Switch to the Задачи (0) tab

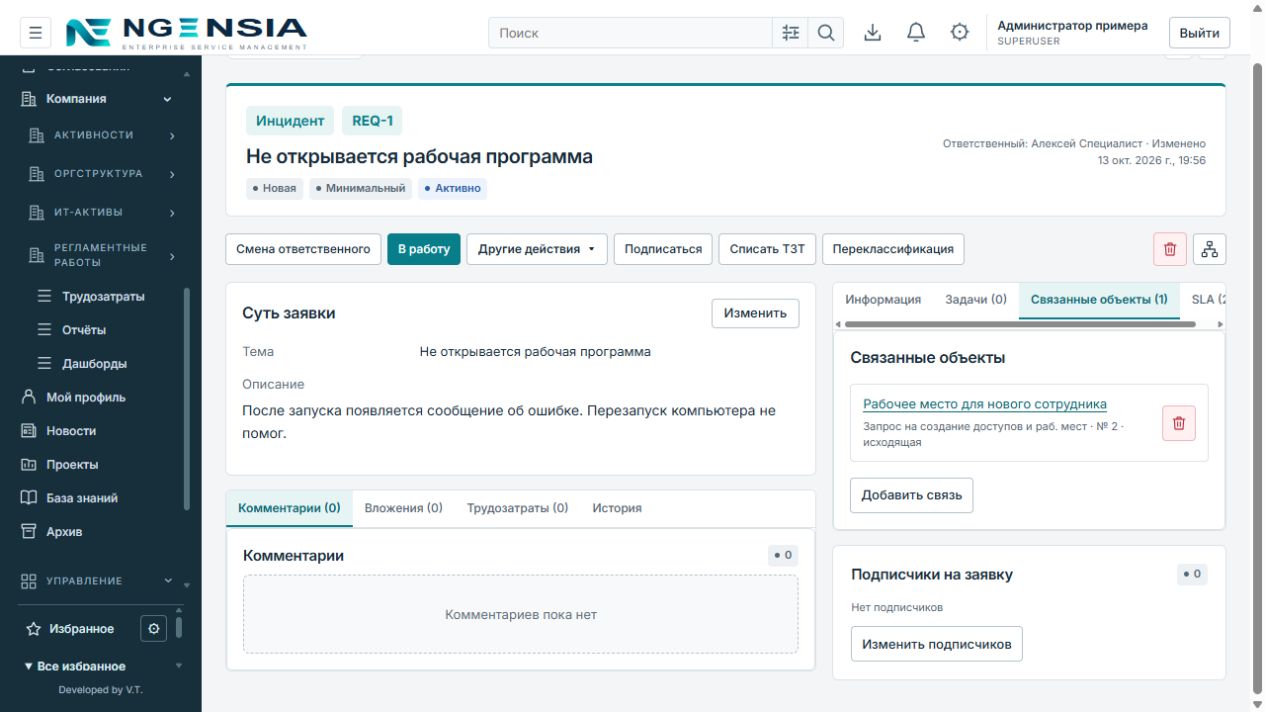point(976,299)
